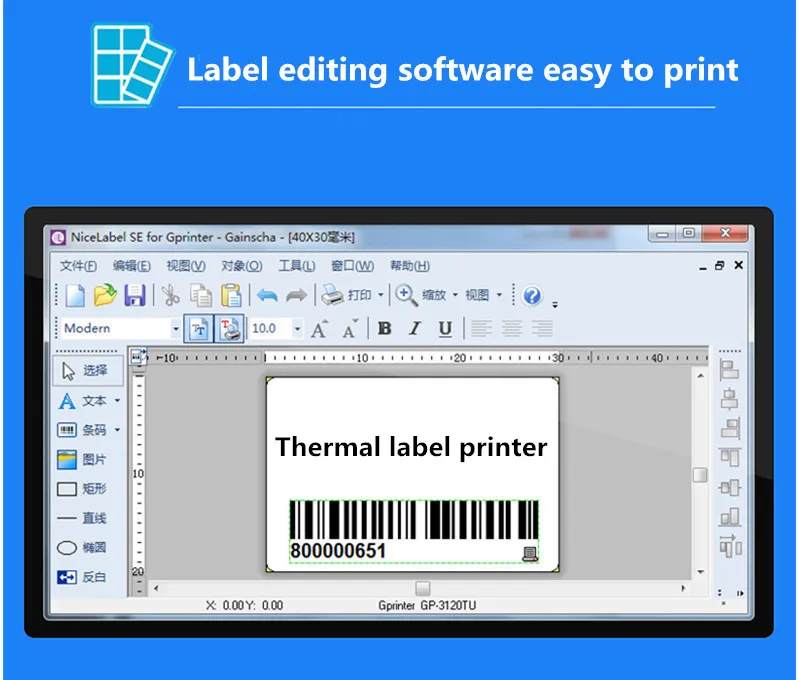800x680 pixels.
Task: Select the 条码 barcode tool
Action: [84, 430]
